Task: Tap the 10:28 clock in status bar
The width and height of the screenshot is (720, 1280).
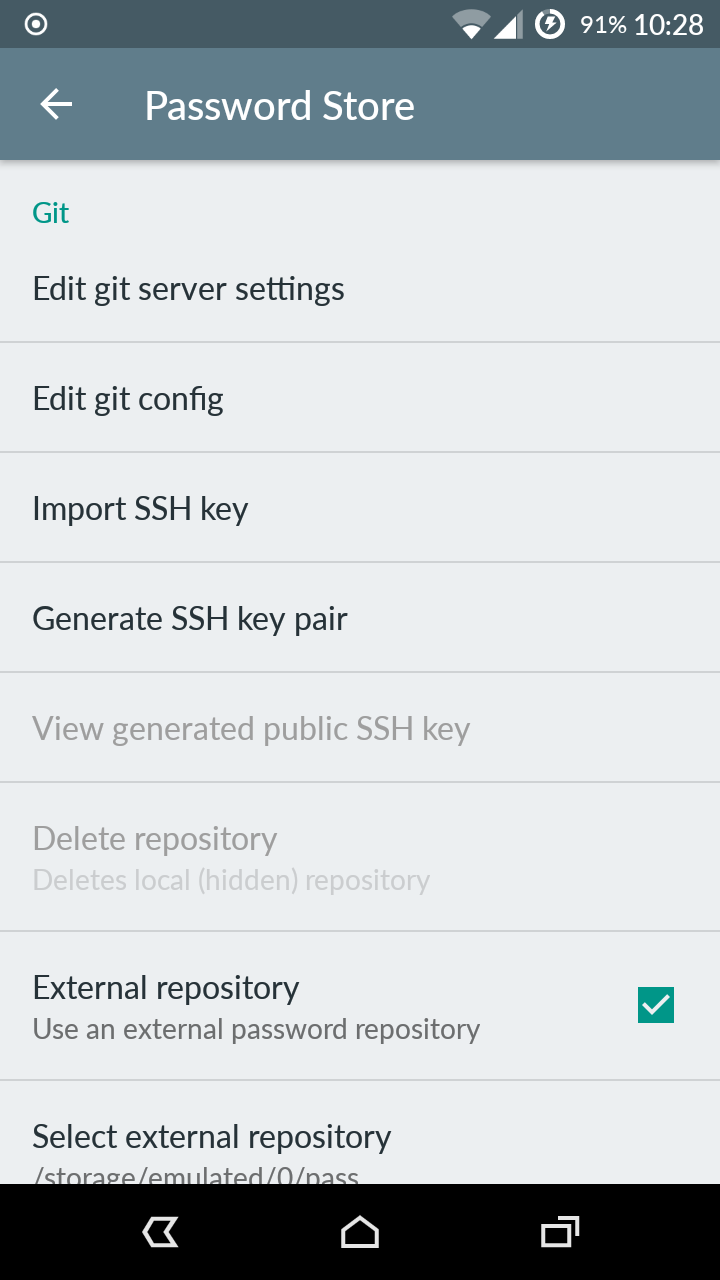Action: [x=668, y=24]
